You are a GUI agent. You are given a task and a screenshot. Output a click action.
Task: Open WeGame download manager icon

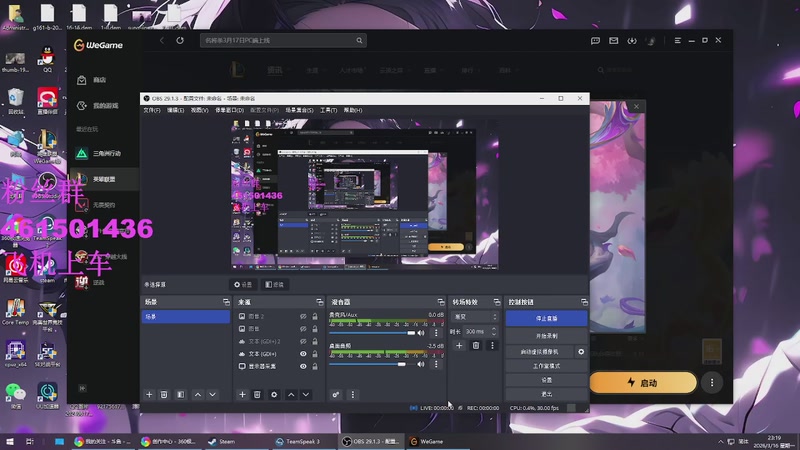click(632, 40)
